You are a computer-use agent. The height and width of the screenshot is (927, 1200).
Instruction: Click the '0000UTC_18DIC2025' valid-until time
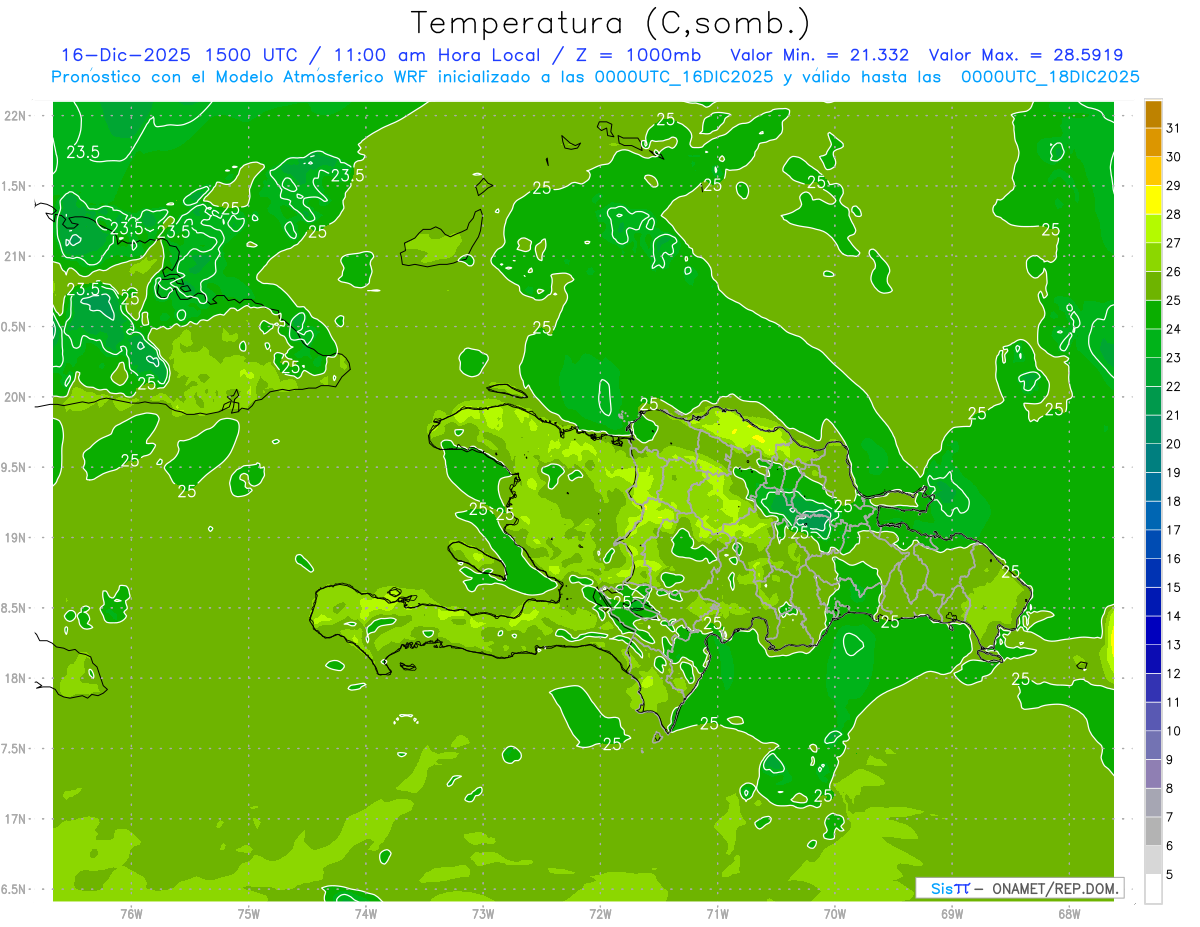point(1050,77)
